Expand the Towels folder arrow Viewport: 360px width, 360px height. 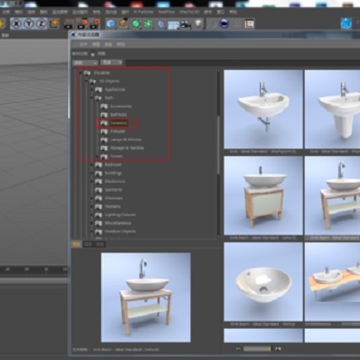tap(97, 156)
